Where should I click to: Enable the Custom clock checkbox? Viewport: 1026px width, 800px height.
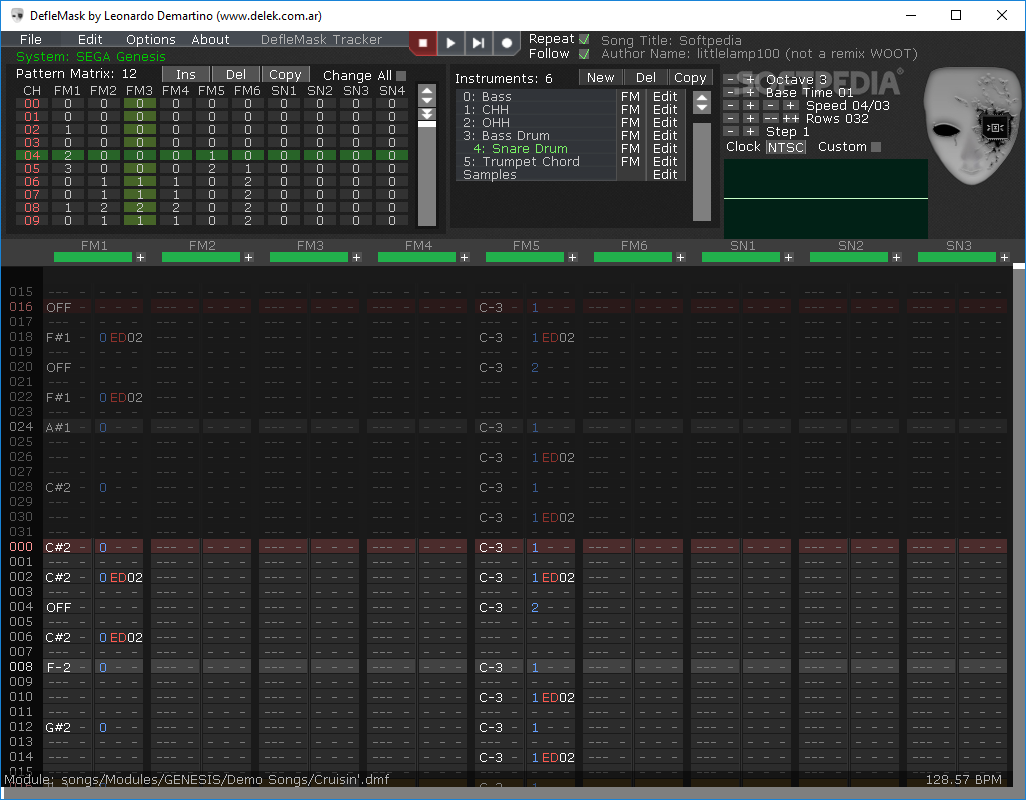[876, 147]
